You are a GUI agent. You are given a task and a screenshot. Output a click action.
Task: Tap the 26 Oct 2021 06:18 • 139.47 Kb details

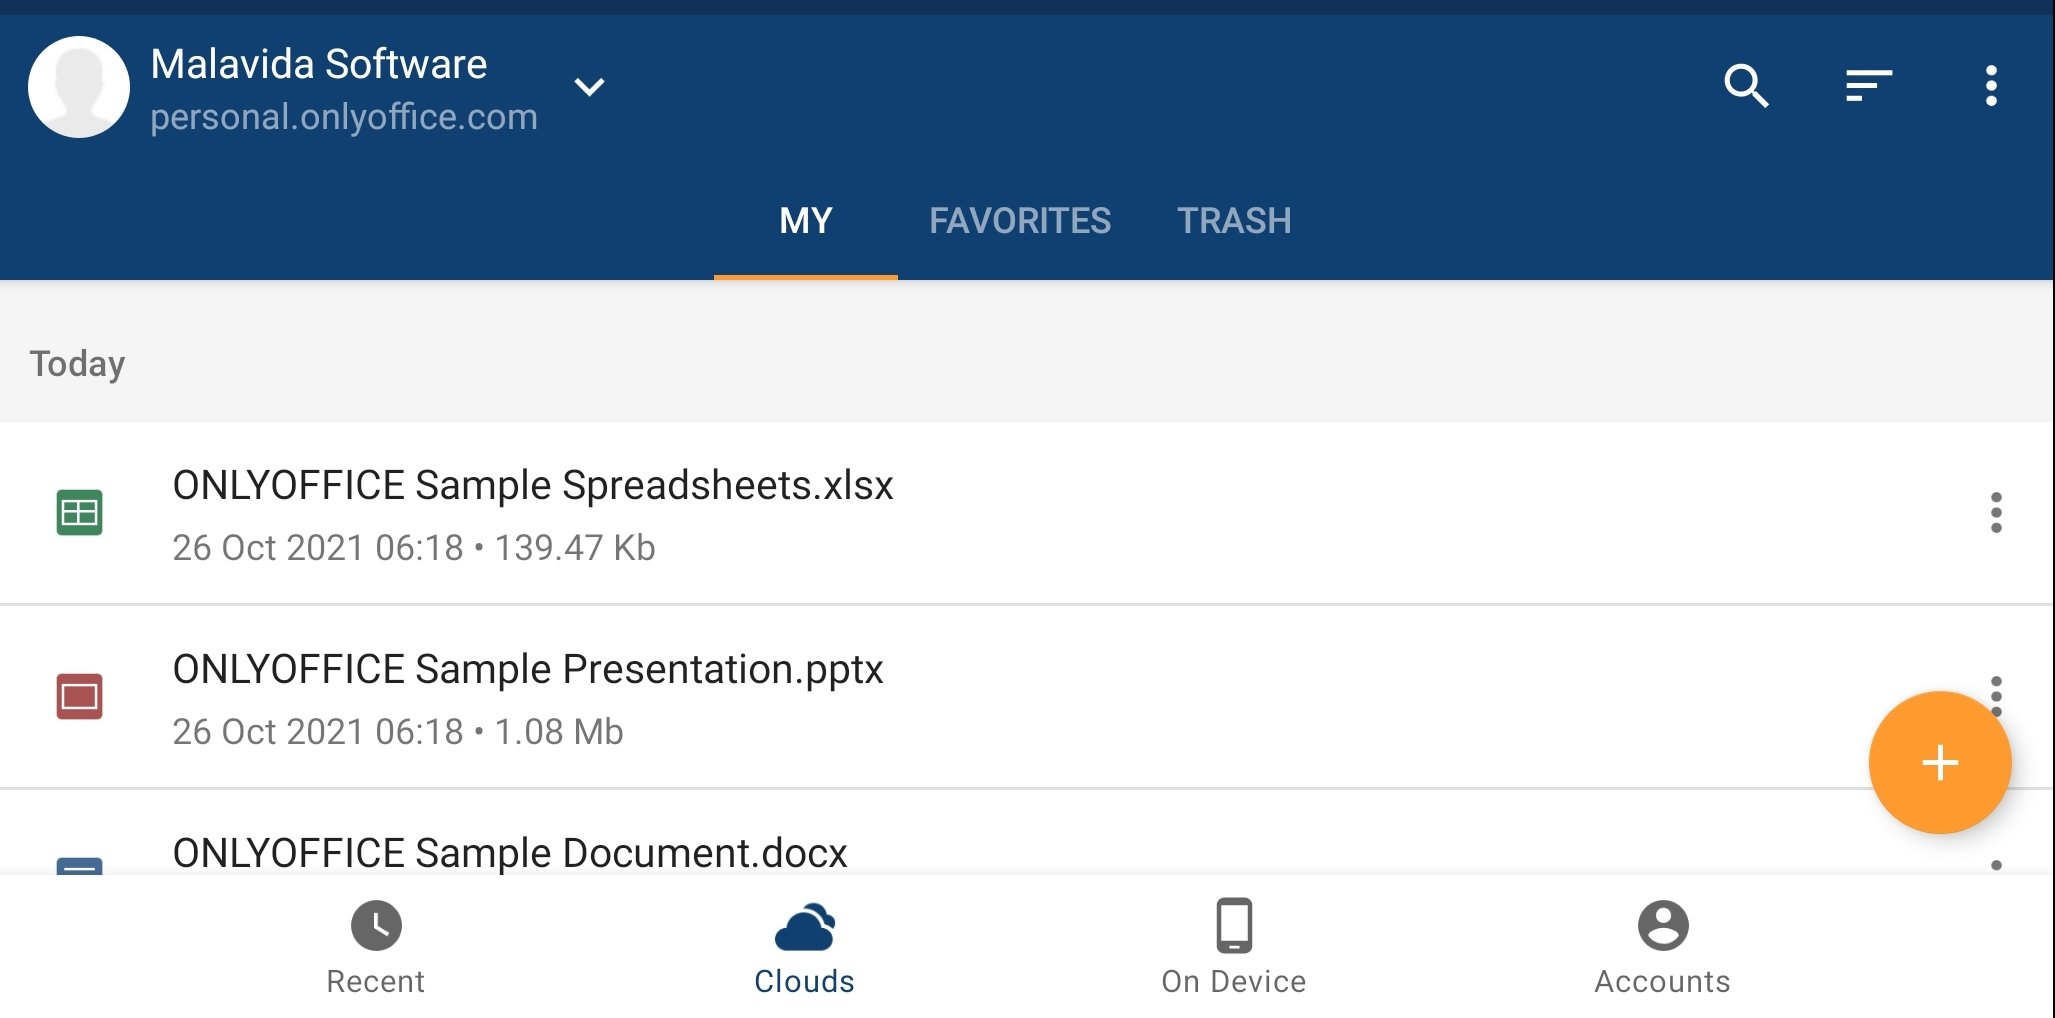point(414,548)
